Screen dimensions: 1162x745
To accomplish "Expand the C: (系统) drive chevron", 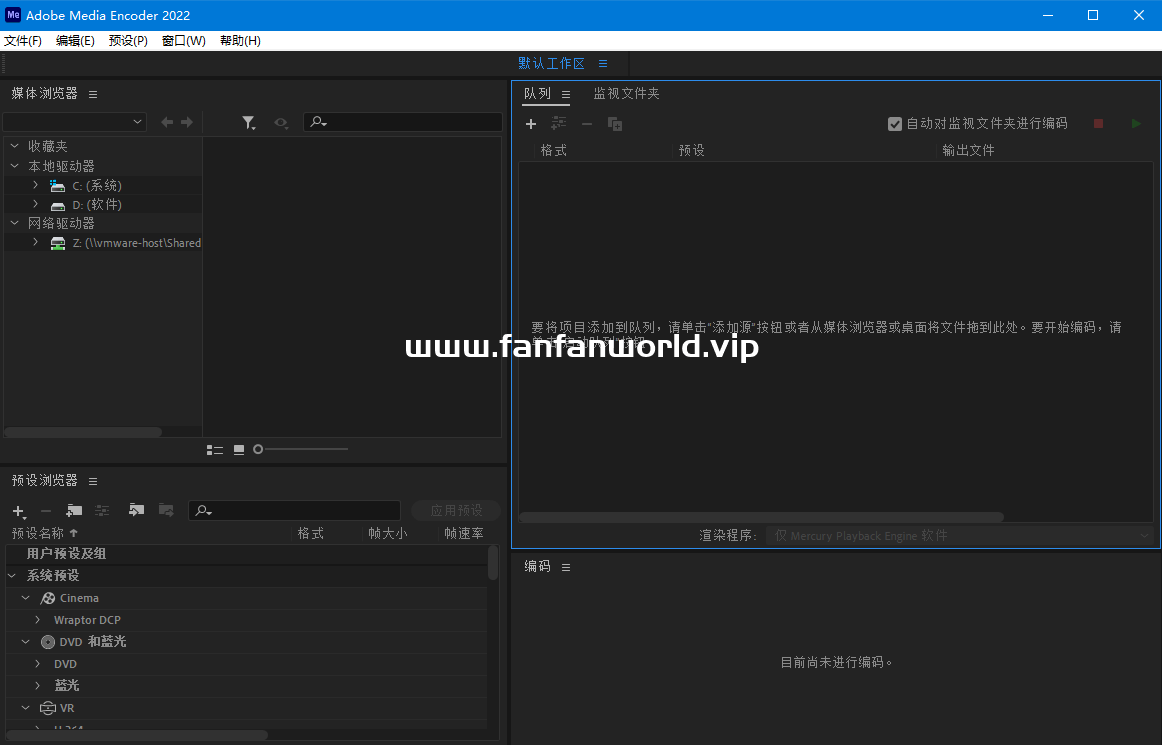I will point(36,185).
